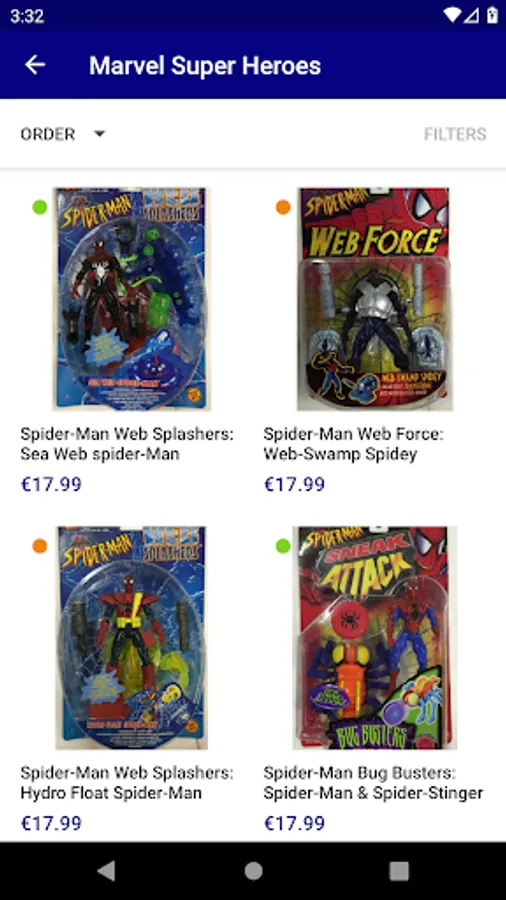Screen dimensions: 506x900
Task: Open Sea Web Spider-Man product image
Action: 132,299
